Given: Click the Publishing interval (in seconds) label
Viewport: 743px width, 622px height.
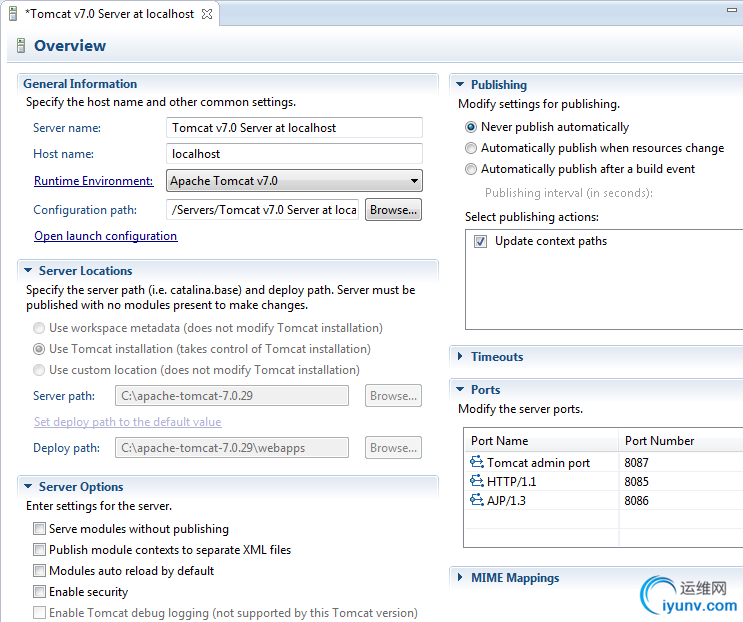Looking at the screenshot, I should (569, 193).
